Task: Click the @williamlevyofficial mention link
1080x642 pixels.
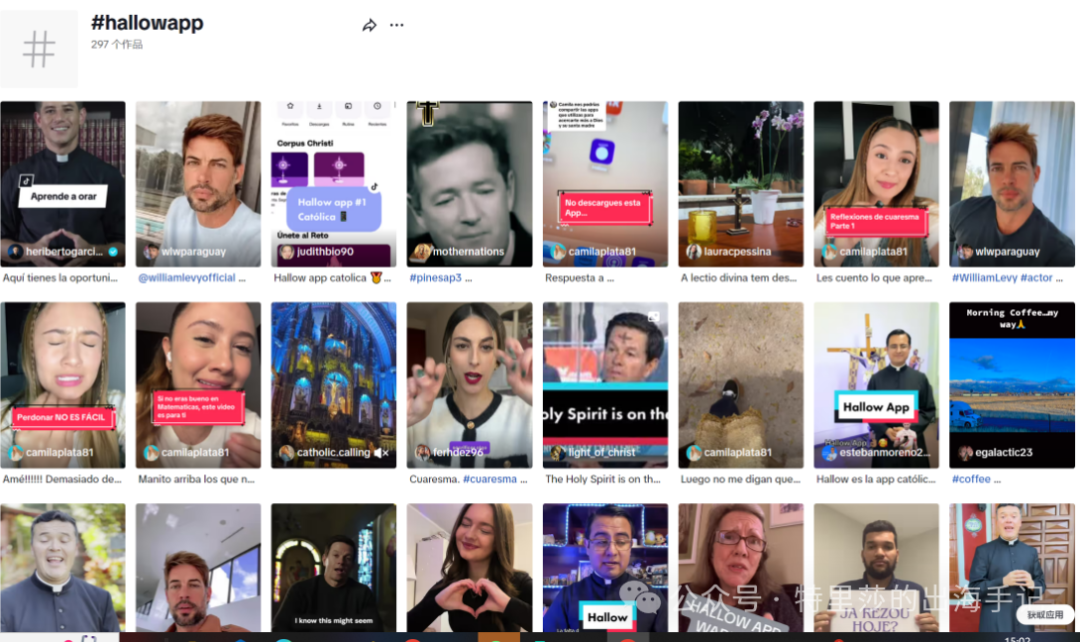Action: (187, 278)
